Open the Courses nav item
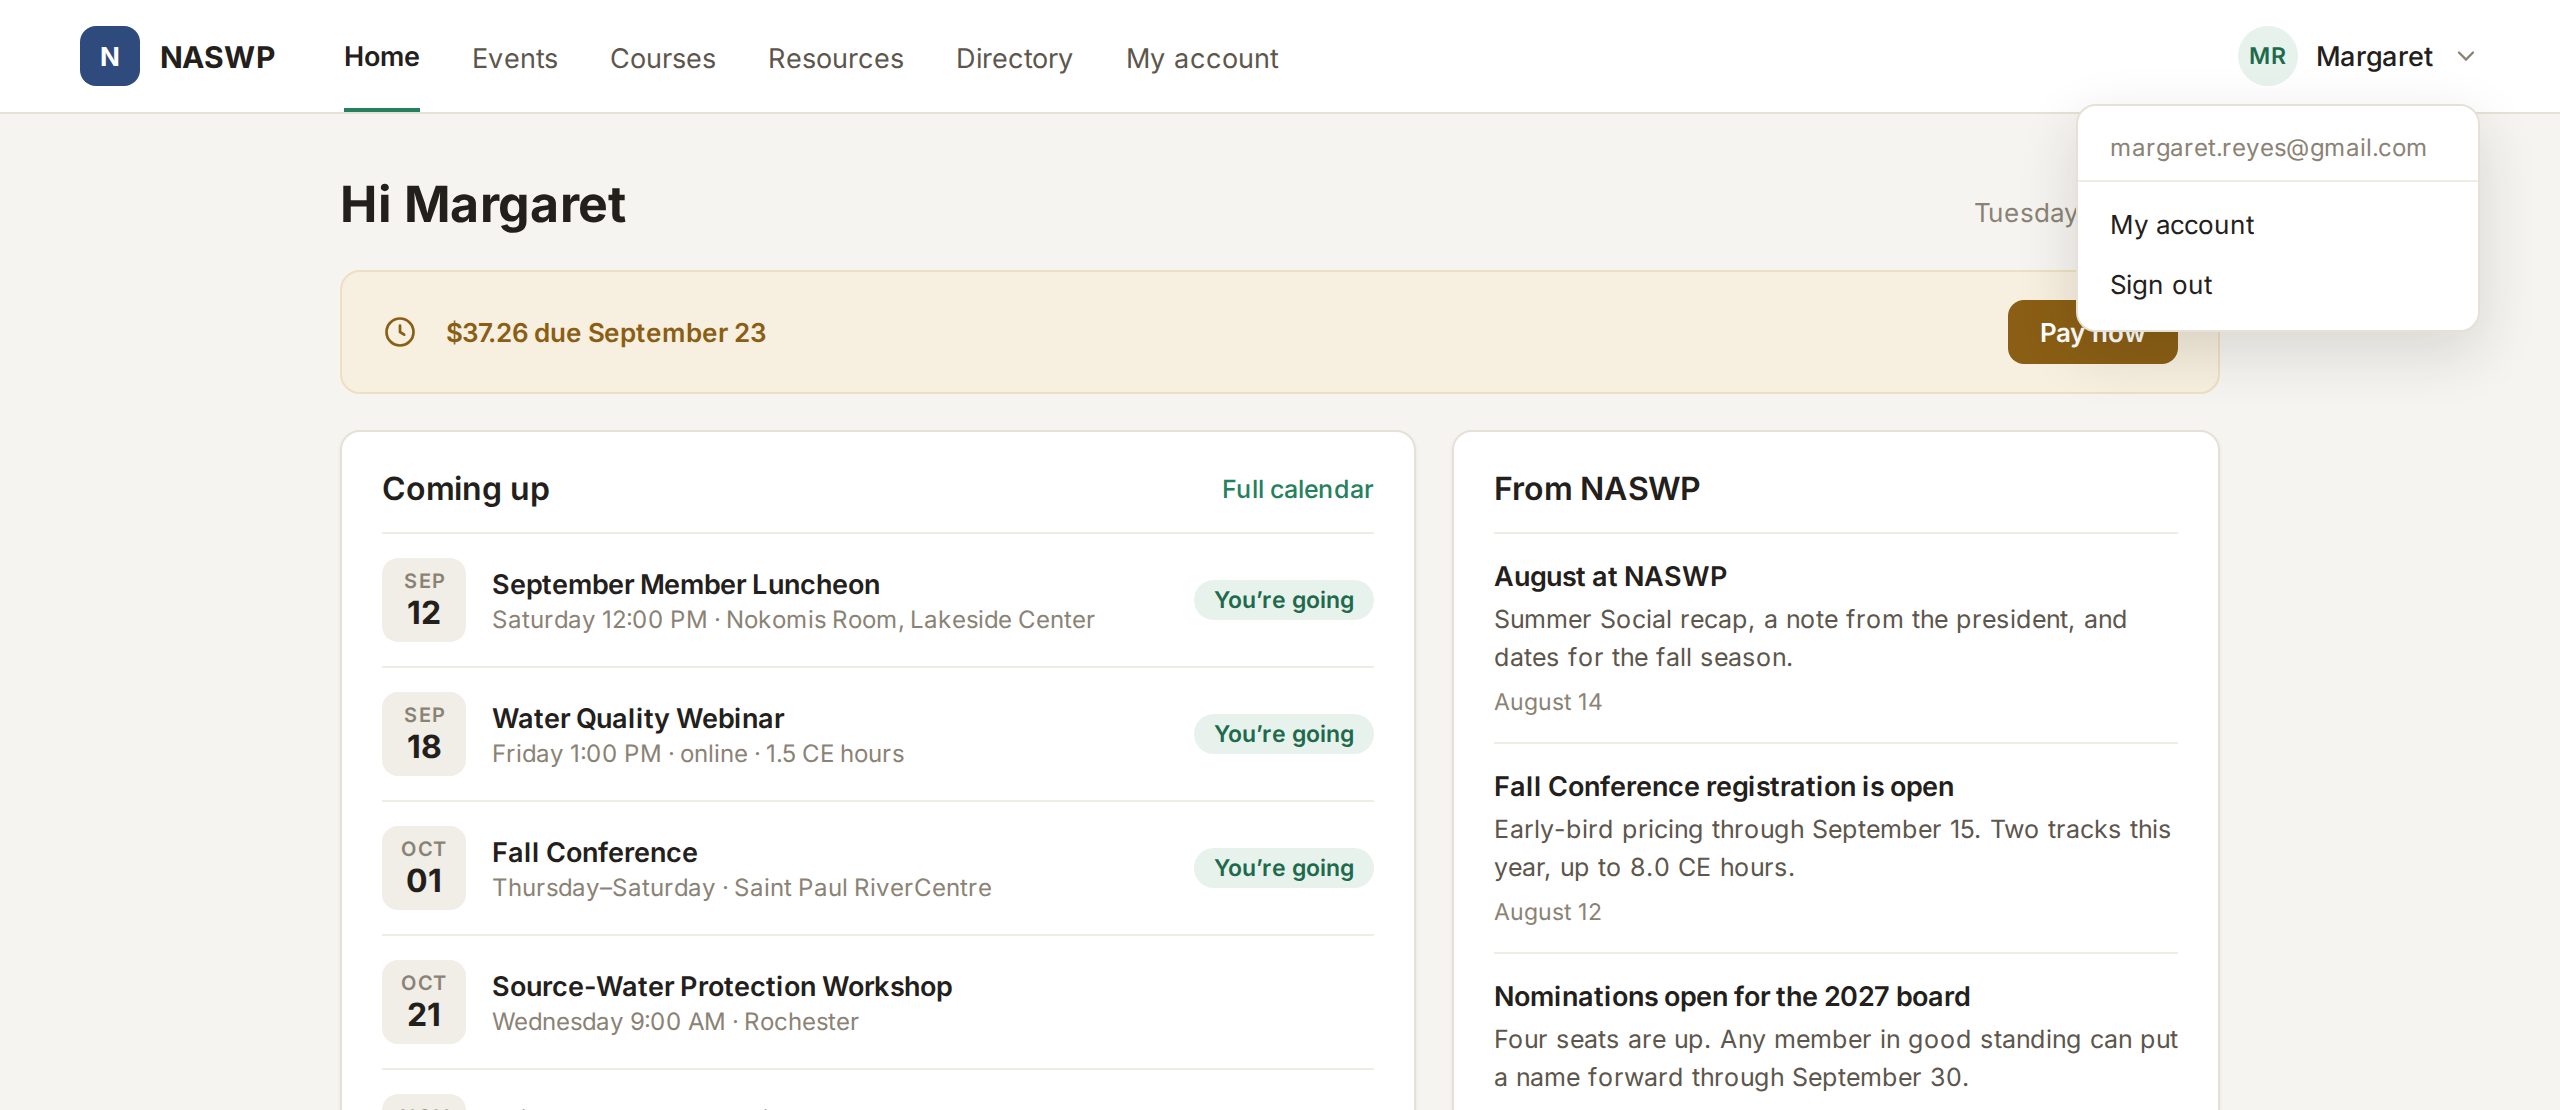 click(663, 58)
